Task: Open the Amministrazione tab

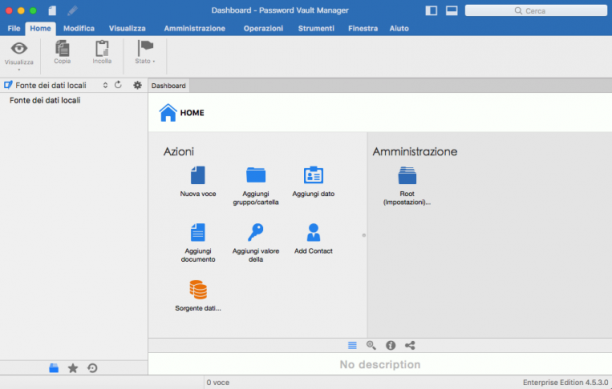Action: [194, 28]
